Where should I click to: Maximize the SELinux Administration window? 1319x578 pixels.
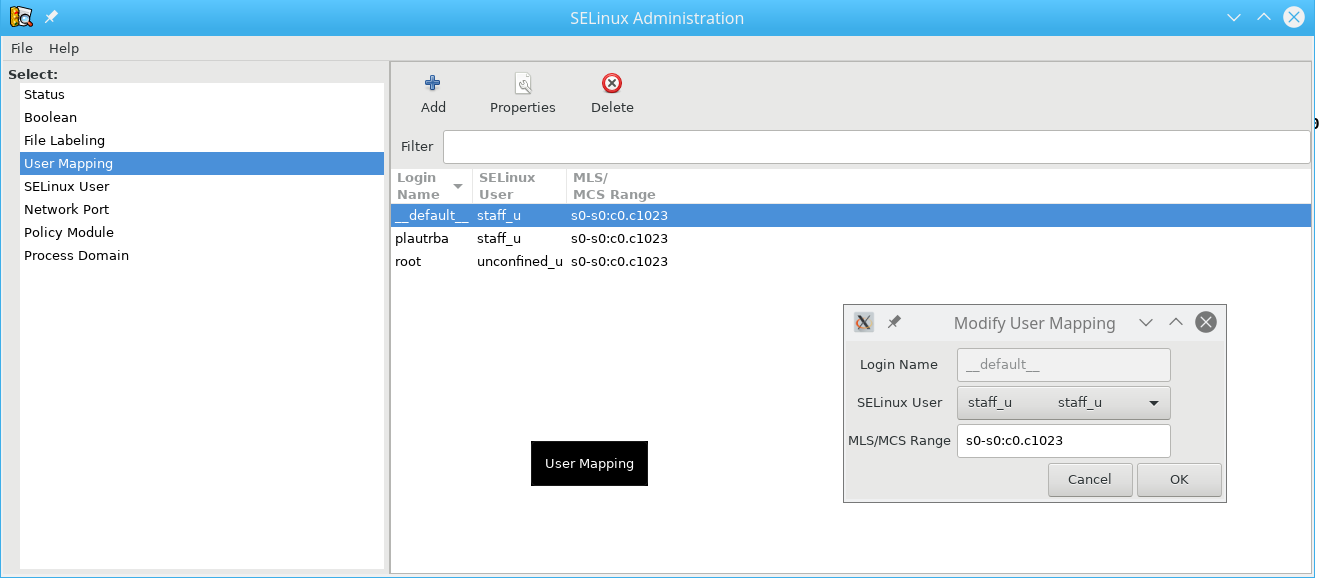point(1264,17)
